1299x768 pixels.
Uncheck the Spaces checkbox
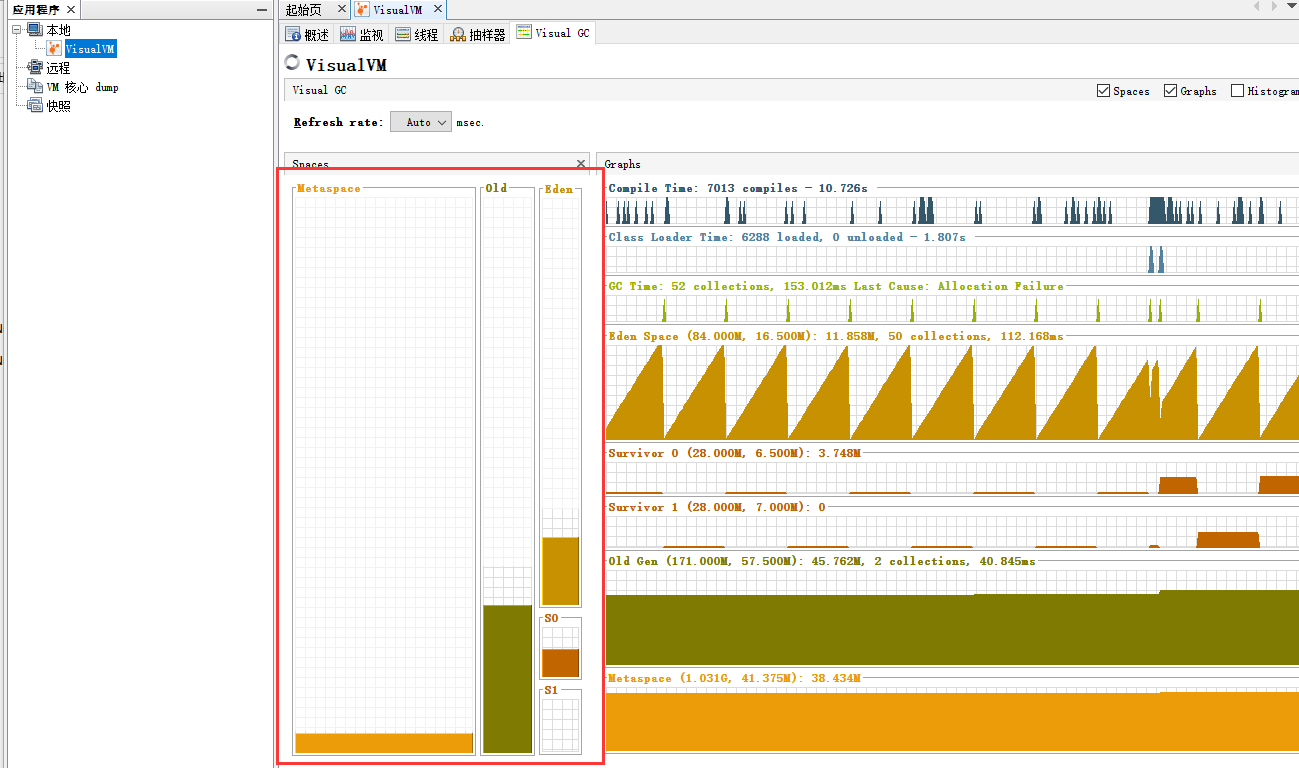point(1103,90)
